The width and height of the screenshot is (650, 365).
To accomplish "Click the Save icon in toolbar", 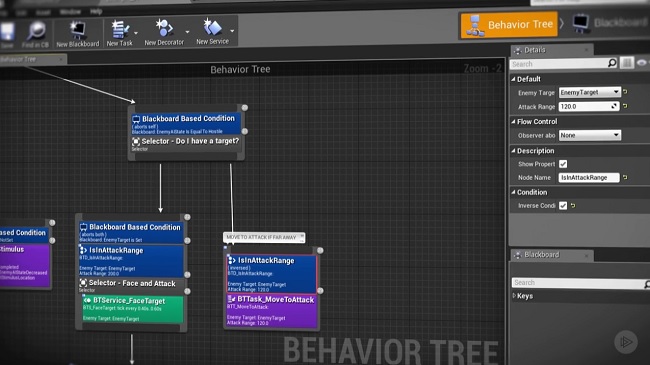I will point(7,32).
